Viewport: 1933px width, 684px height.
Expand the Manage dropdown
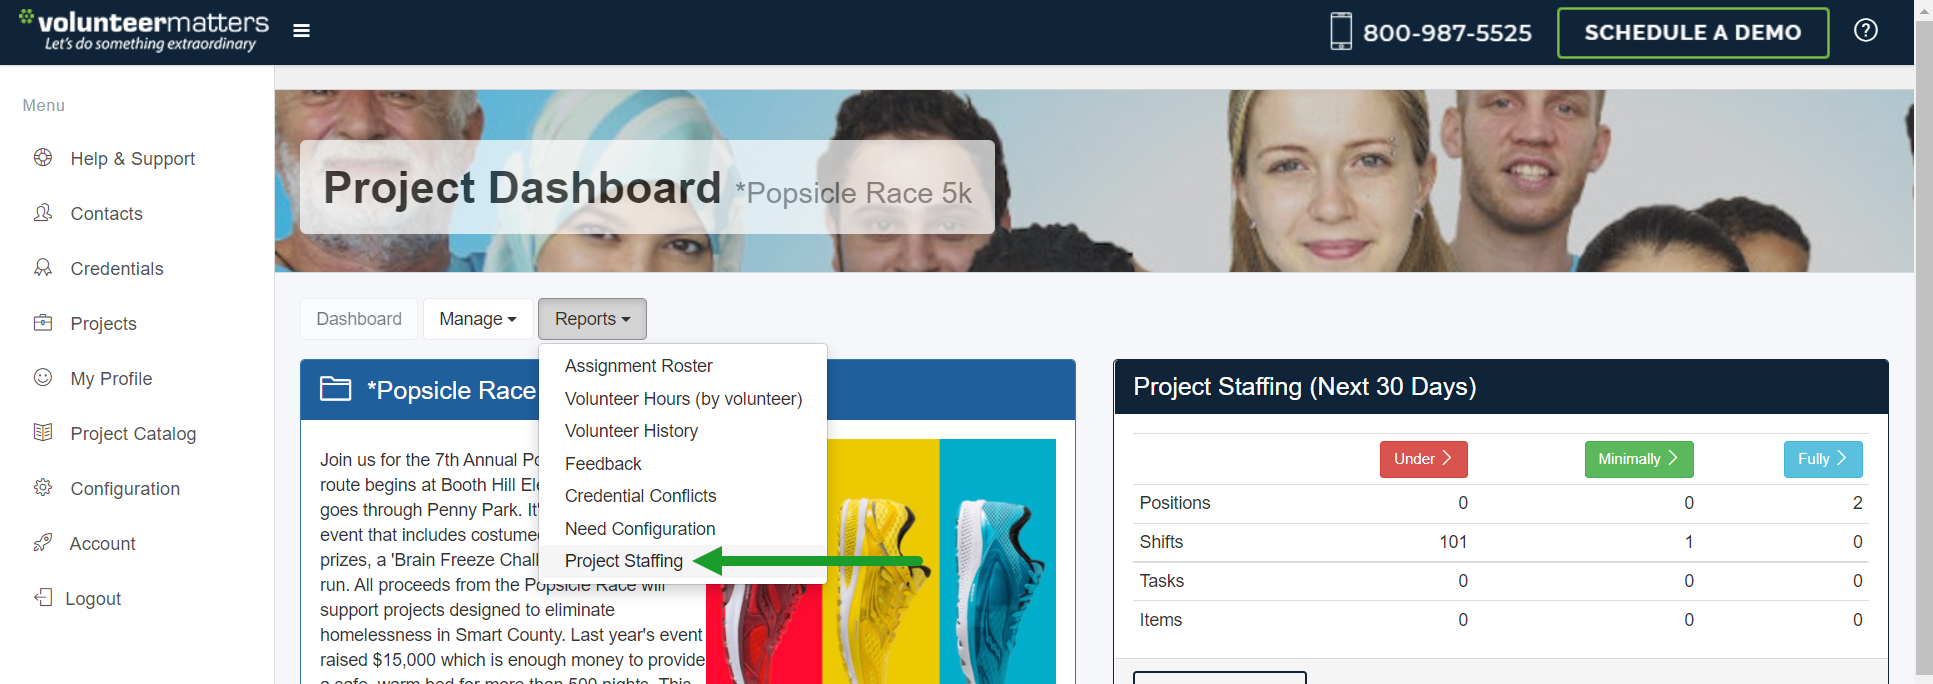click(478, 319)
